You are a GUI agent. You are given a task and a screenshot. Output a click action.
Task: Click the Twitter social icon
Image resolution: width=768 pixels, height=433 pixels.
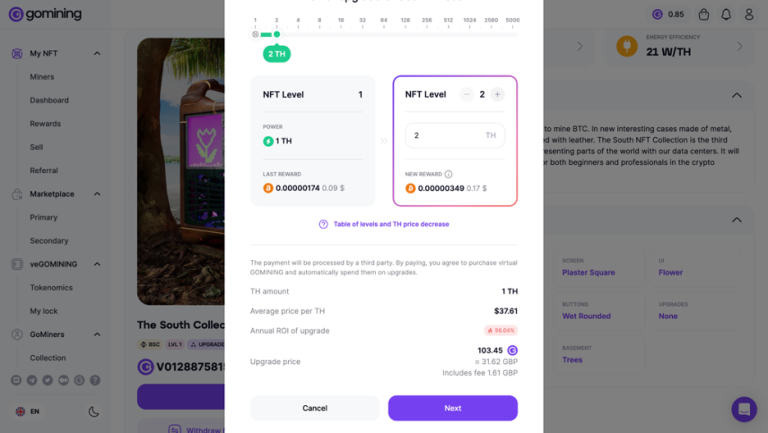coord(48,380)
